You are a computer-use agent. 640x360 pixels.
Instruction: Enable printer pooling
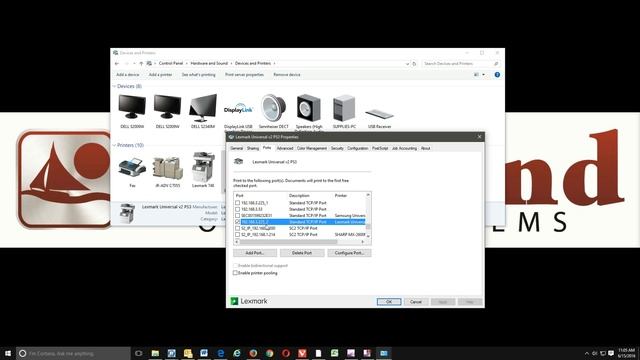point(235,273)
